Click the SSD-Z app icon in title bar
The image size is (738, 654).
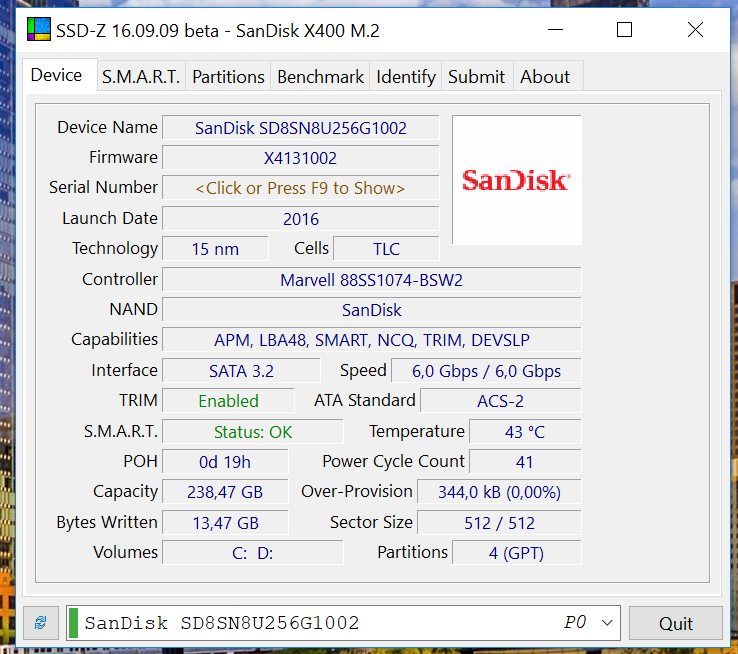[39, 29]
